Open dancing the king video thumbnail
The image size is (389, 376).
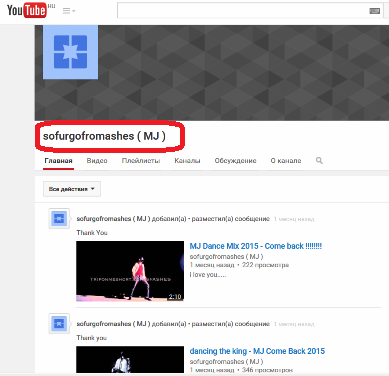(130, 359)
